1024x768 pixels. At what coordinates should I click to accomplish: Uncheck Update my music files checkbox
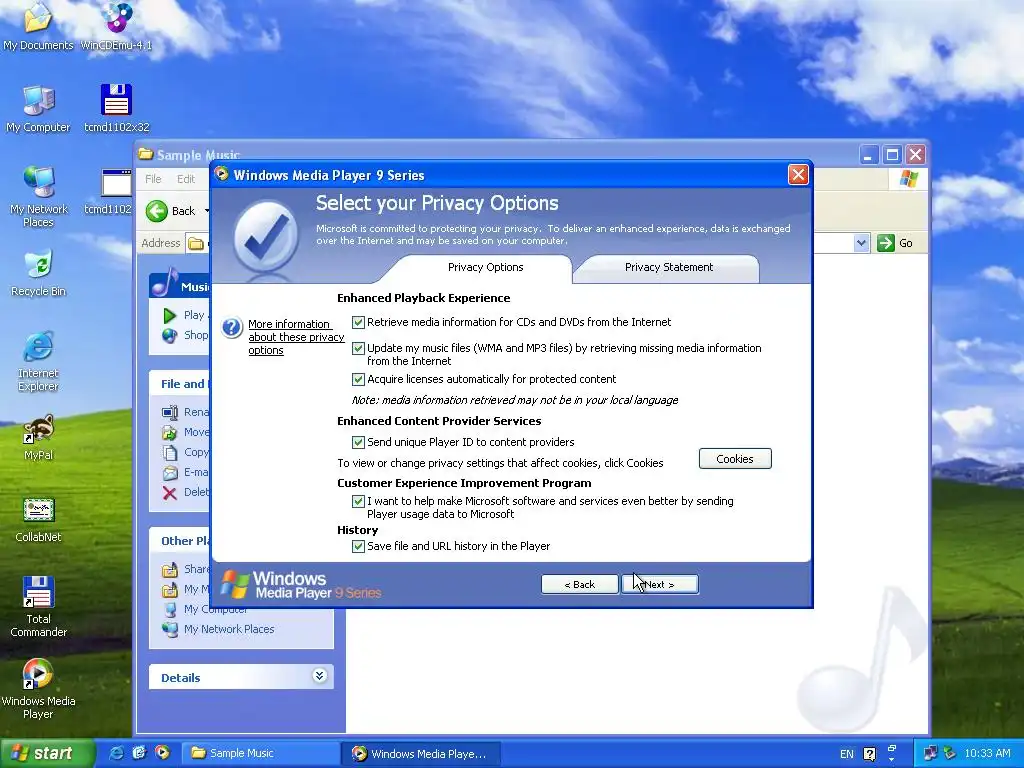click(x=358, y=348)
